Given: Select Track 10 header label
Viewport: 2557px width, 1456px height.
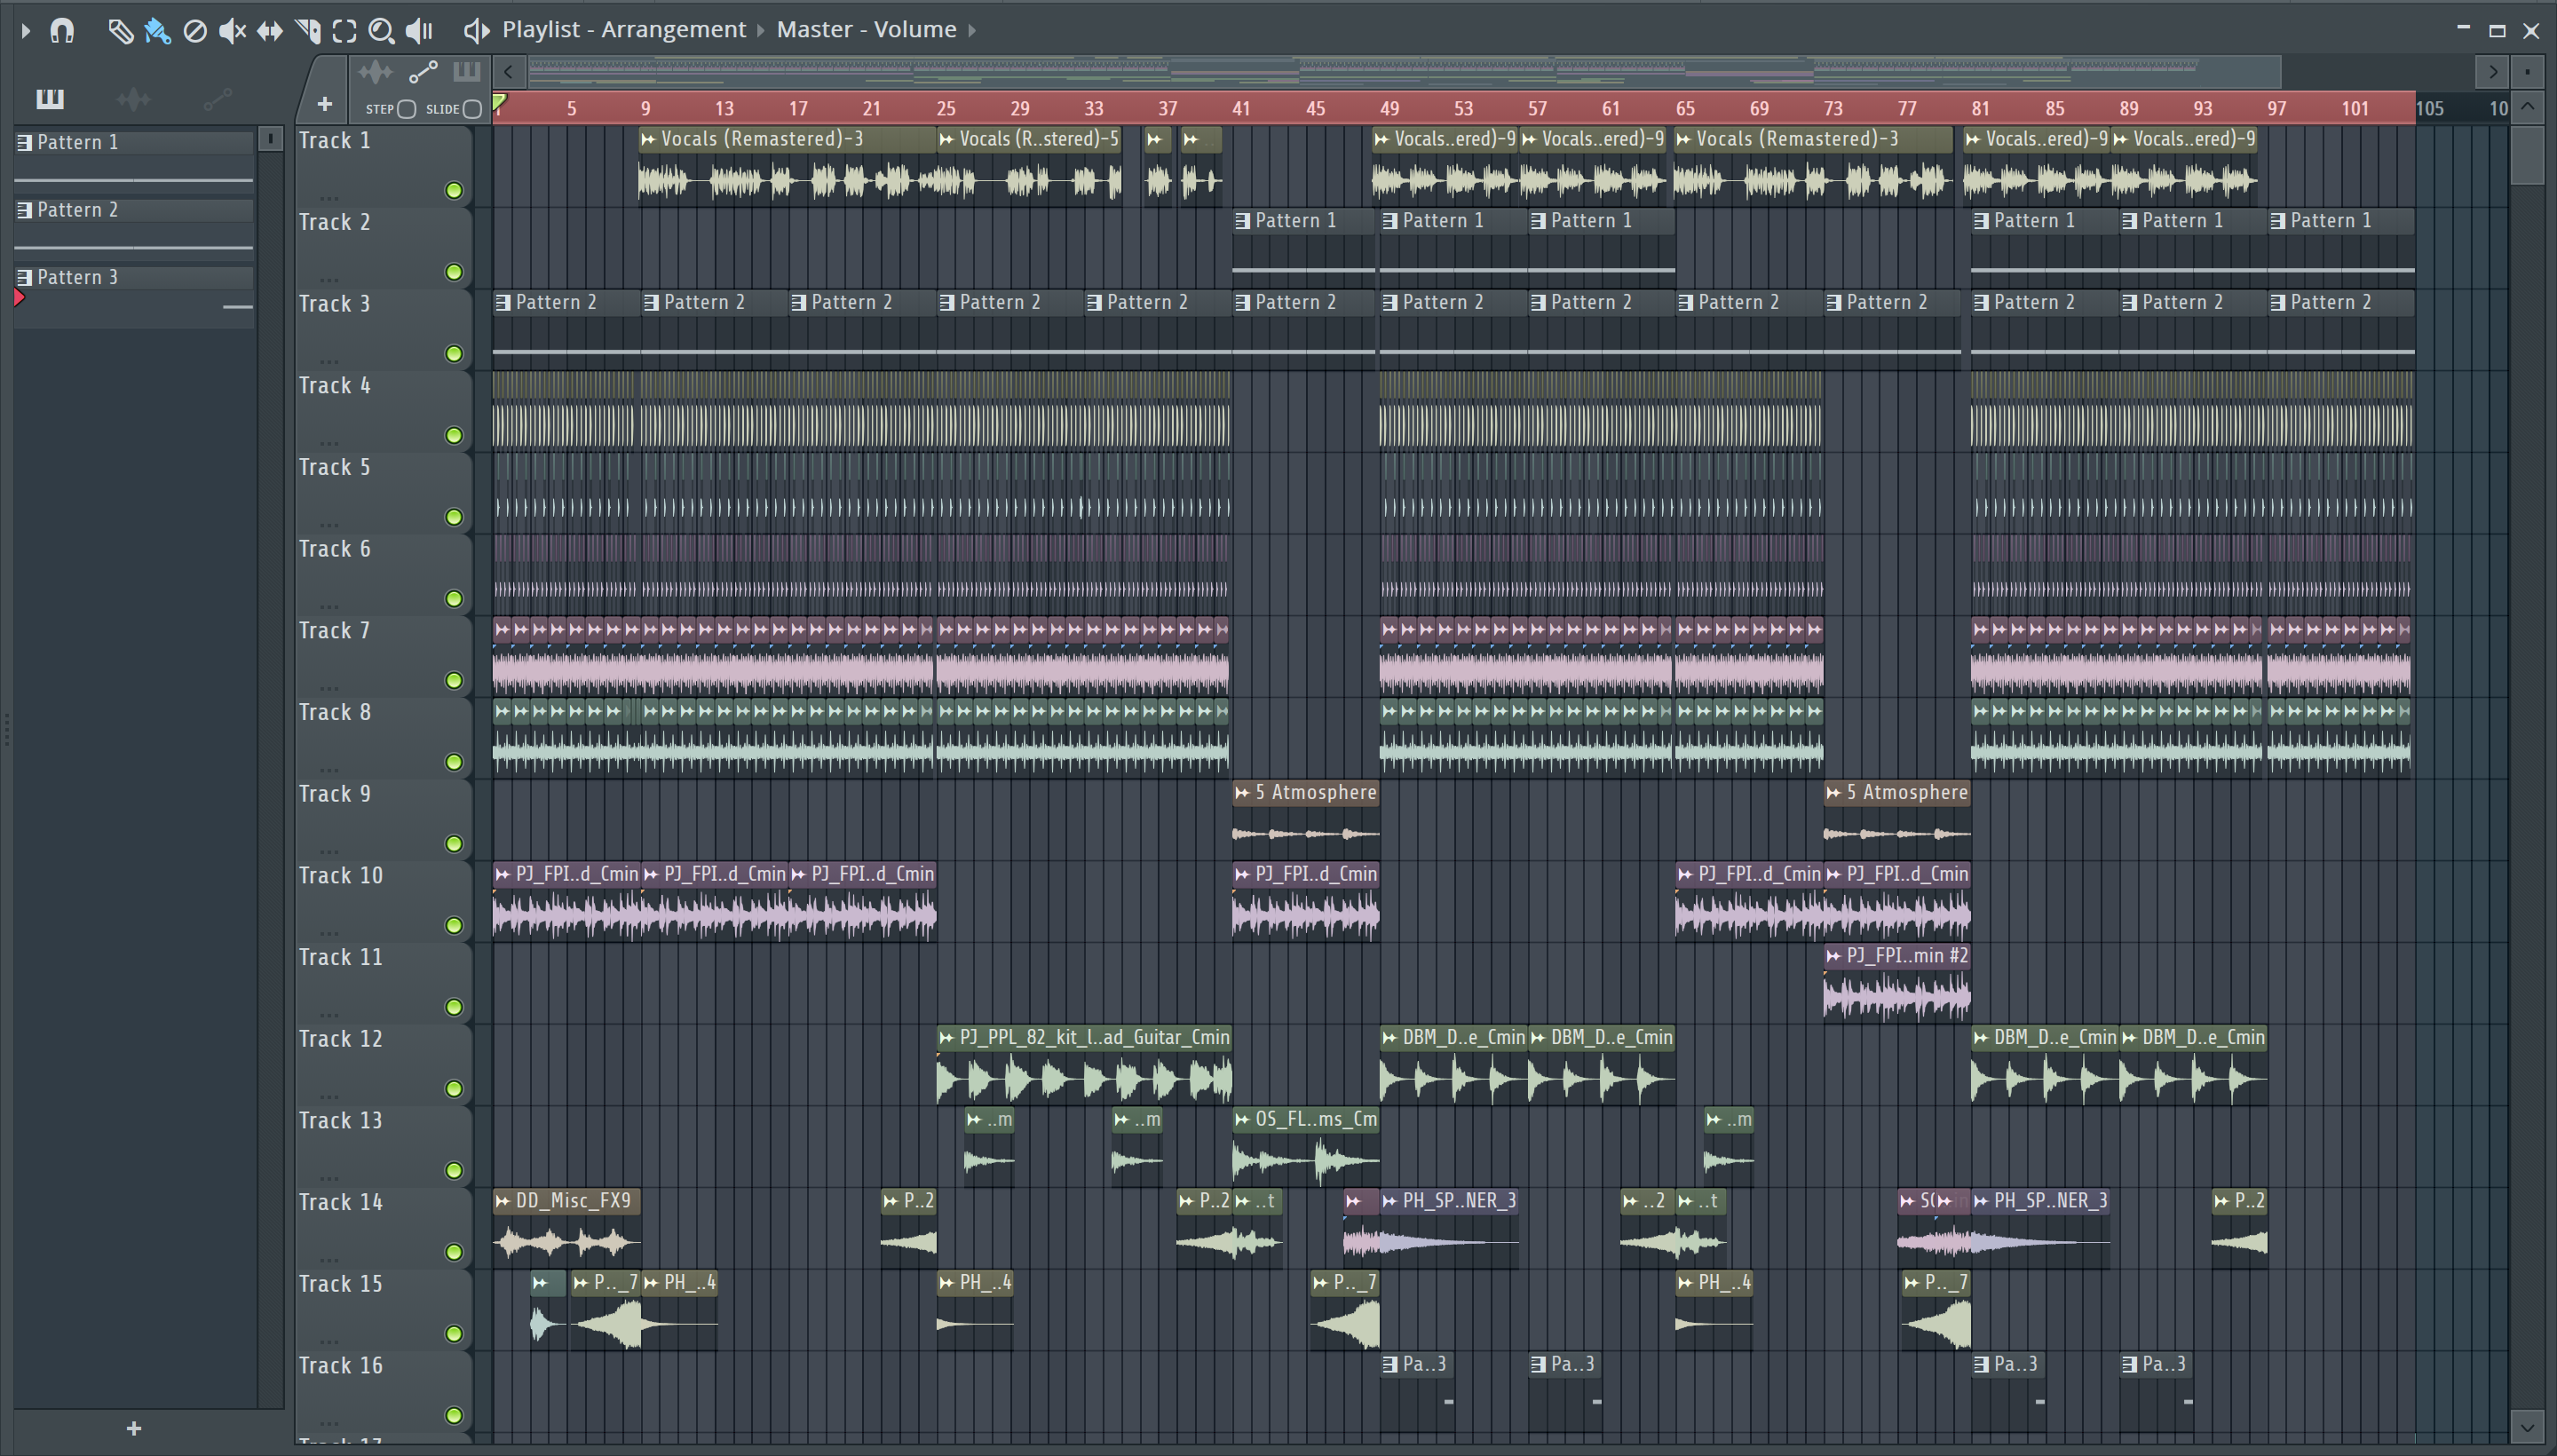Looking at the screenshot, I should [x=341, y=875].
